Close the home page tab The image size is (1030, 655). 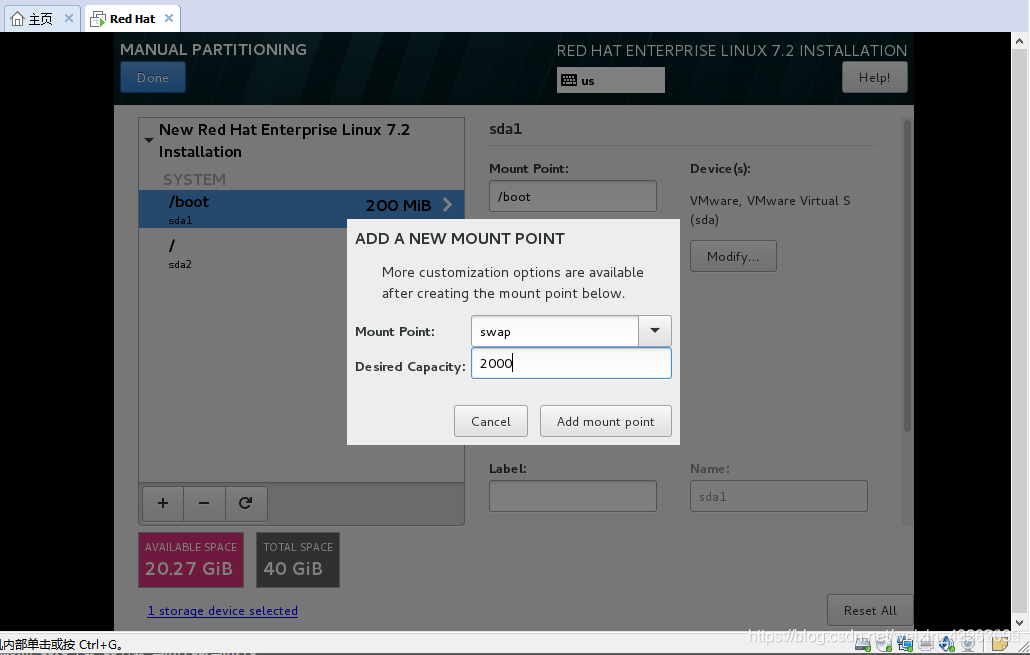68,18
